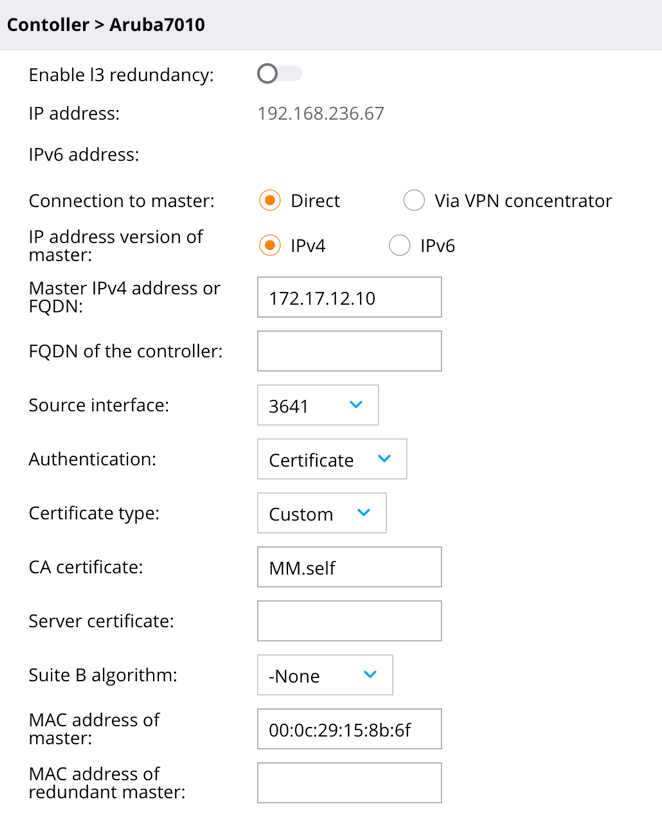Viewport: 662px width, 828px height.
Task: Choose IPv6 as master IP version
Action: point(400,246)
